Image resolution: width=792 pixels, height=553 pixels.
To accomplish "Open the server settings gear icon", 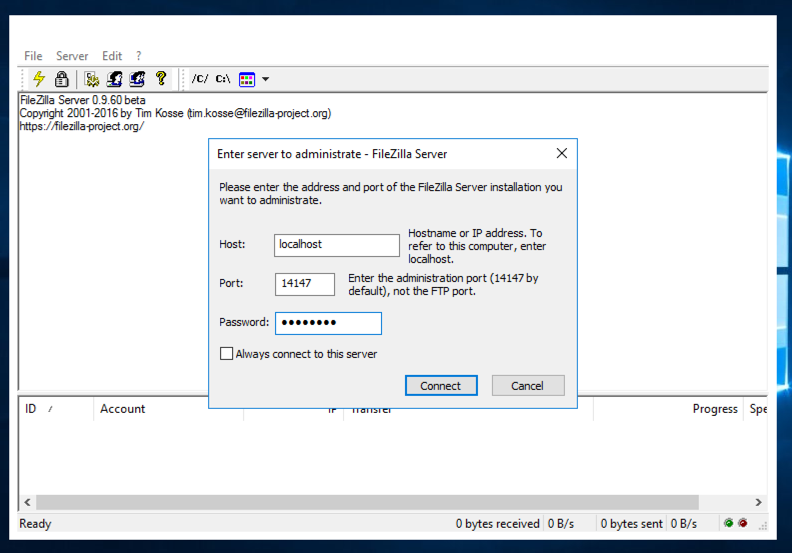I will pos(92,79).
